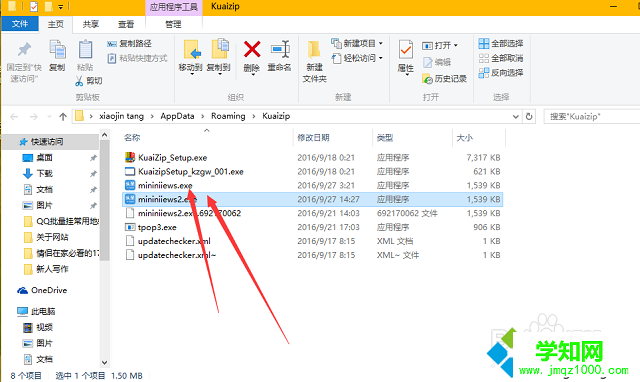Image resolution: width=640 pixels, height=382 pixels.
Task: Click Select none in ribbon
Action: pyautogui.click(x=501, y=58)
